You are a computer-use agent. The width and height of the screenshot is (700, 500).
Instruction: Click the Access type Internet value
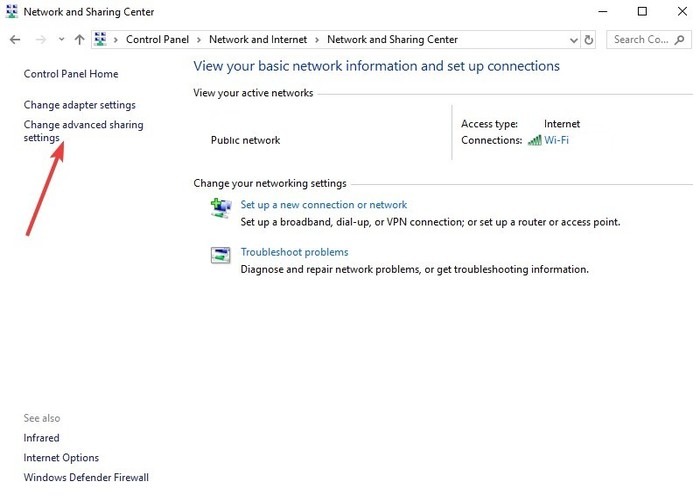[x=562, y=124]
